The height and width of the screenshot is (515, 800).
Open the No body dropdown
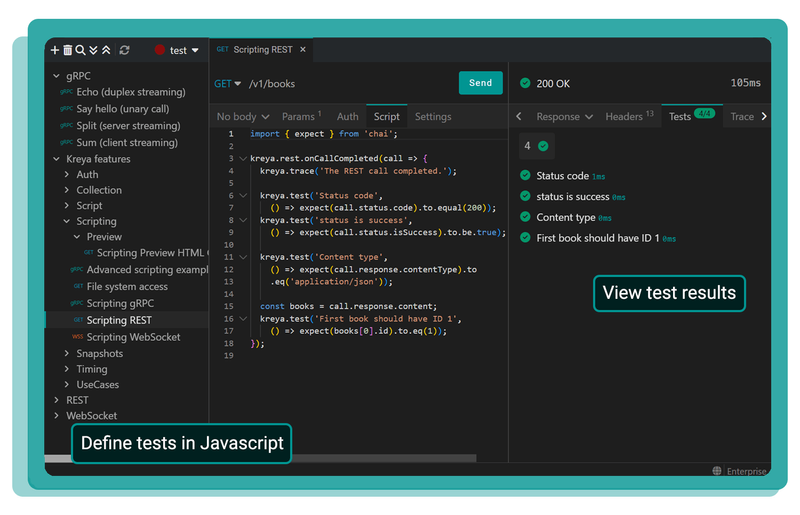(x=243, y=117)
